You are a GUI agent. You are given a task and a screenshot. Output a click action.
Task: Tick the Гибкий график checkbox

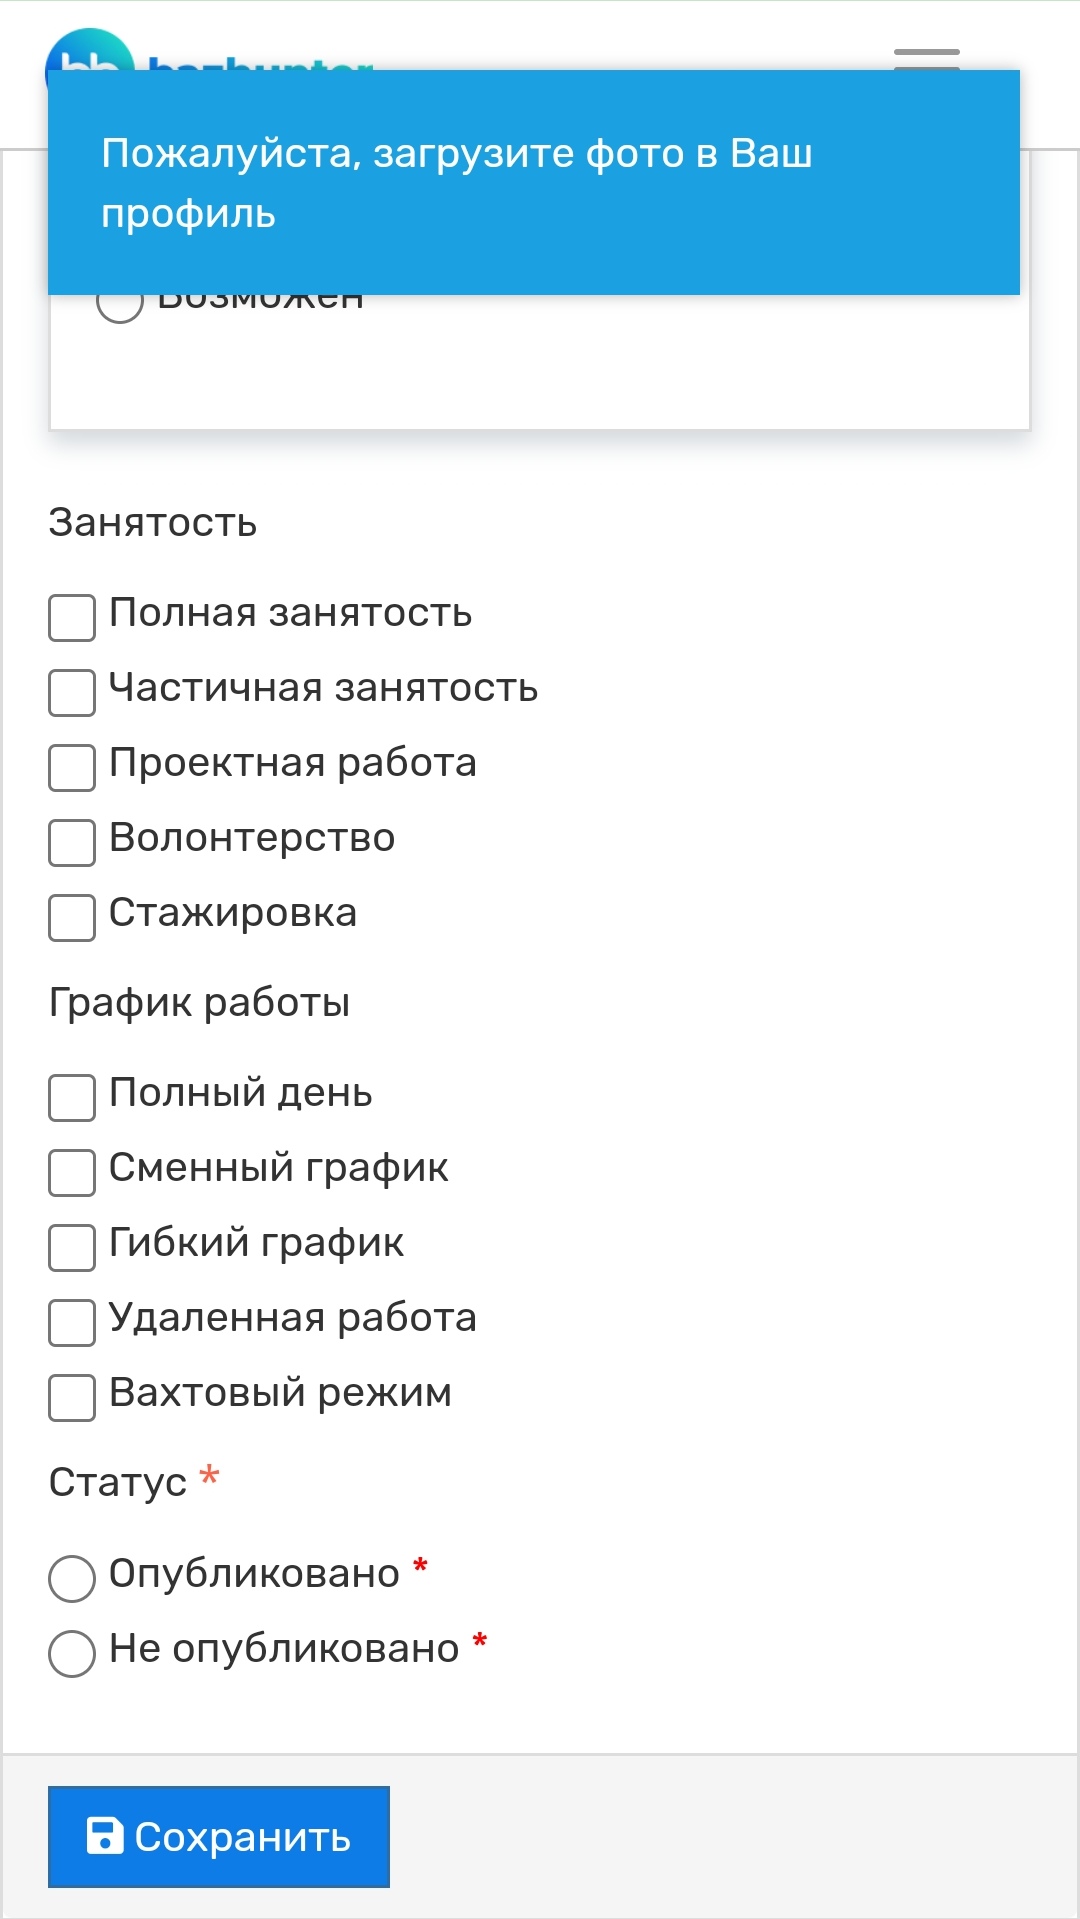click(72, 1247)
